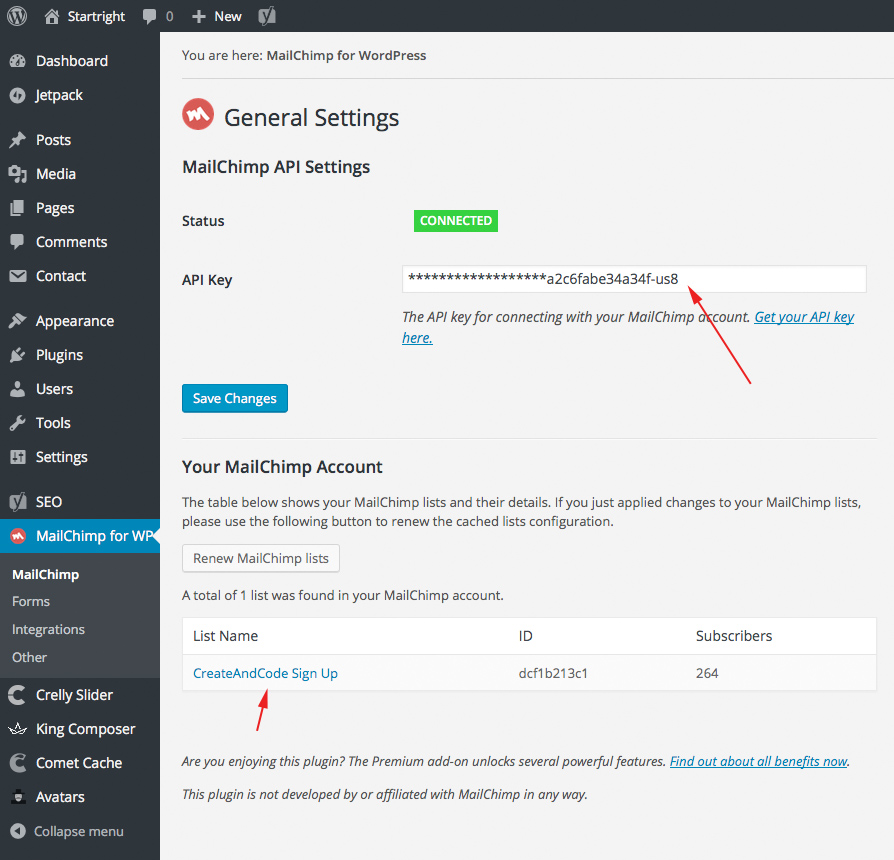This screenshot has height=860, width=894.
Task: Click the Users person icon
Action: pos(18,389)
